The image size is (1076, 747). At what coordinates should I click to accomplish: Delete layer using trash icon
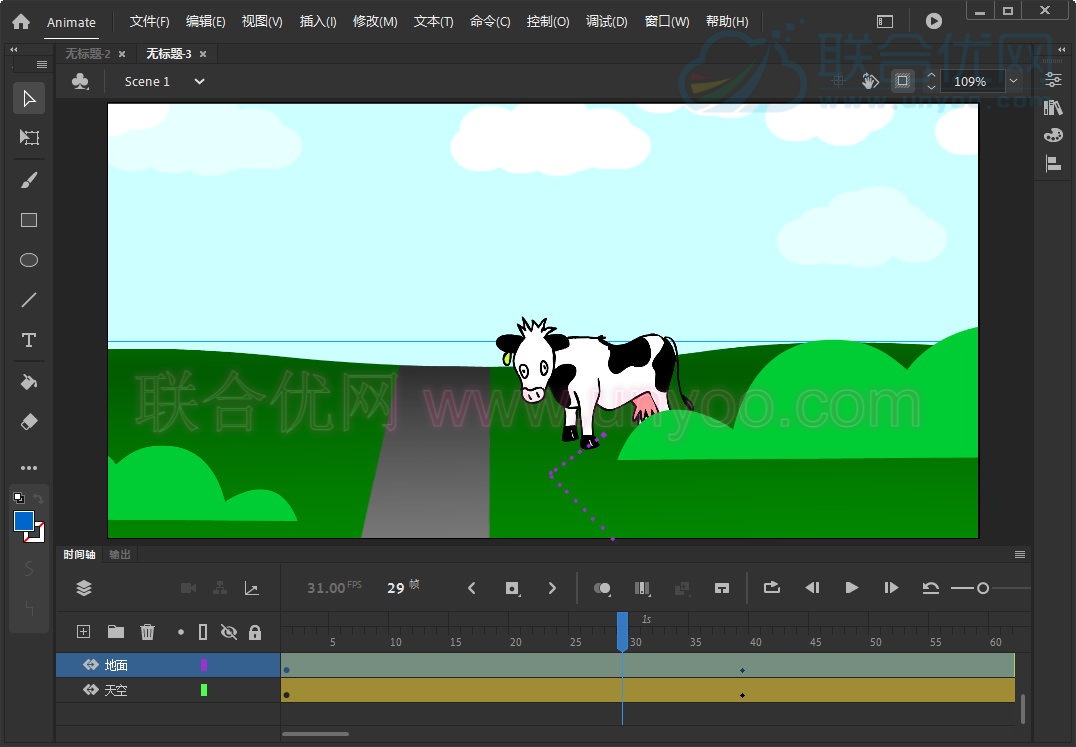pyautogui.click(x=147, y=632)
